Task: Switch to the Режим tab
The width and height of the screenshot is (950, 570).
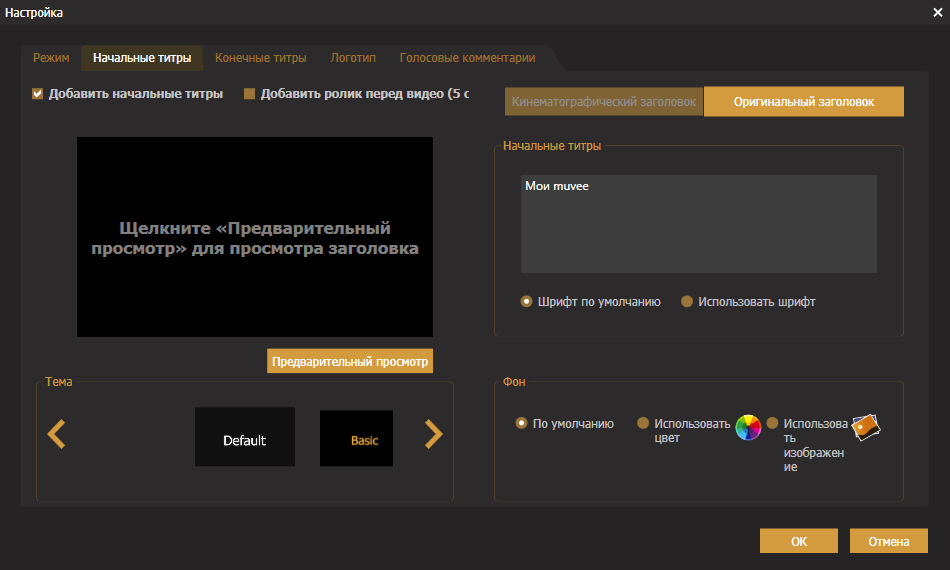Action: coord(51,58)
